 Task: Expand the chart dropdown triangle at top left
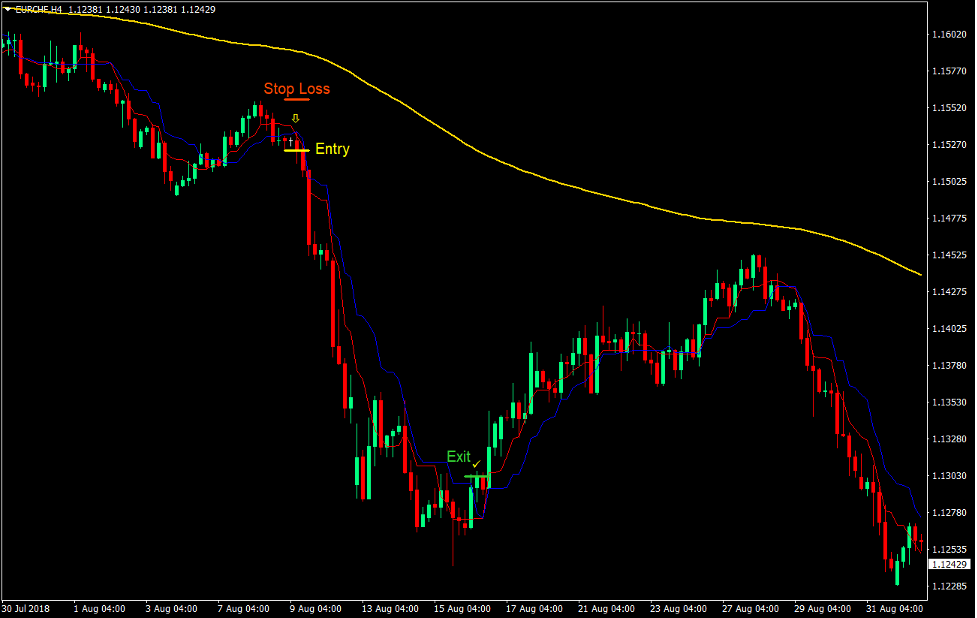7,7
